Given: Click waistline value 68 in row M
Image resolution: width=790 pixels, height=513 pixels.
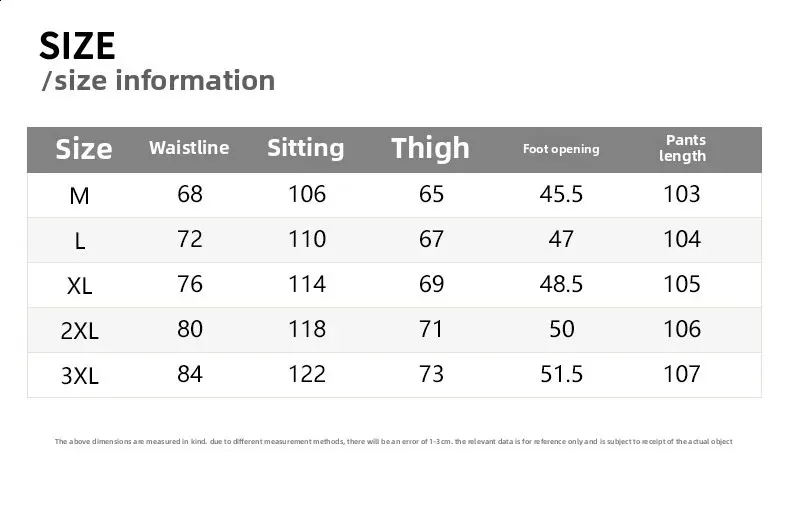Looking at the screenshot, I should pyautogui.click(x=190, y=194).
